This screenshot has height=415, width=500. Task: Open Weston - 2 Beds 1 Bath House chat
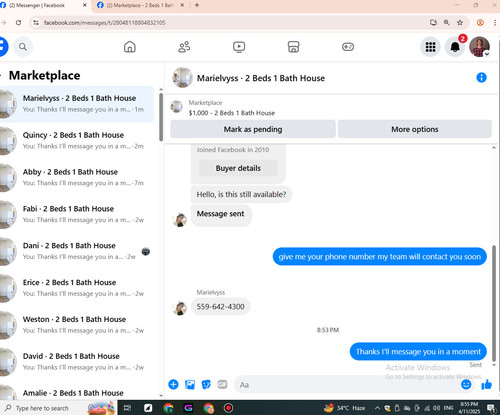click(x=77, y=324)
